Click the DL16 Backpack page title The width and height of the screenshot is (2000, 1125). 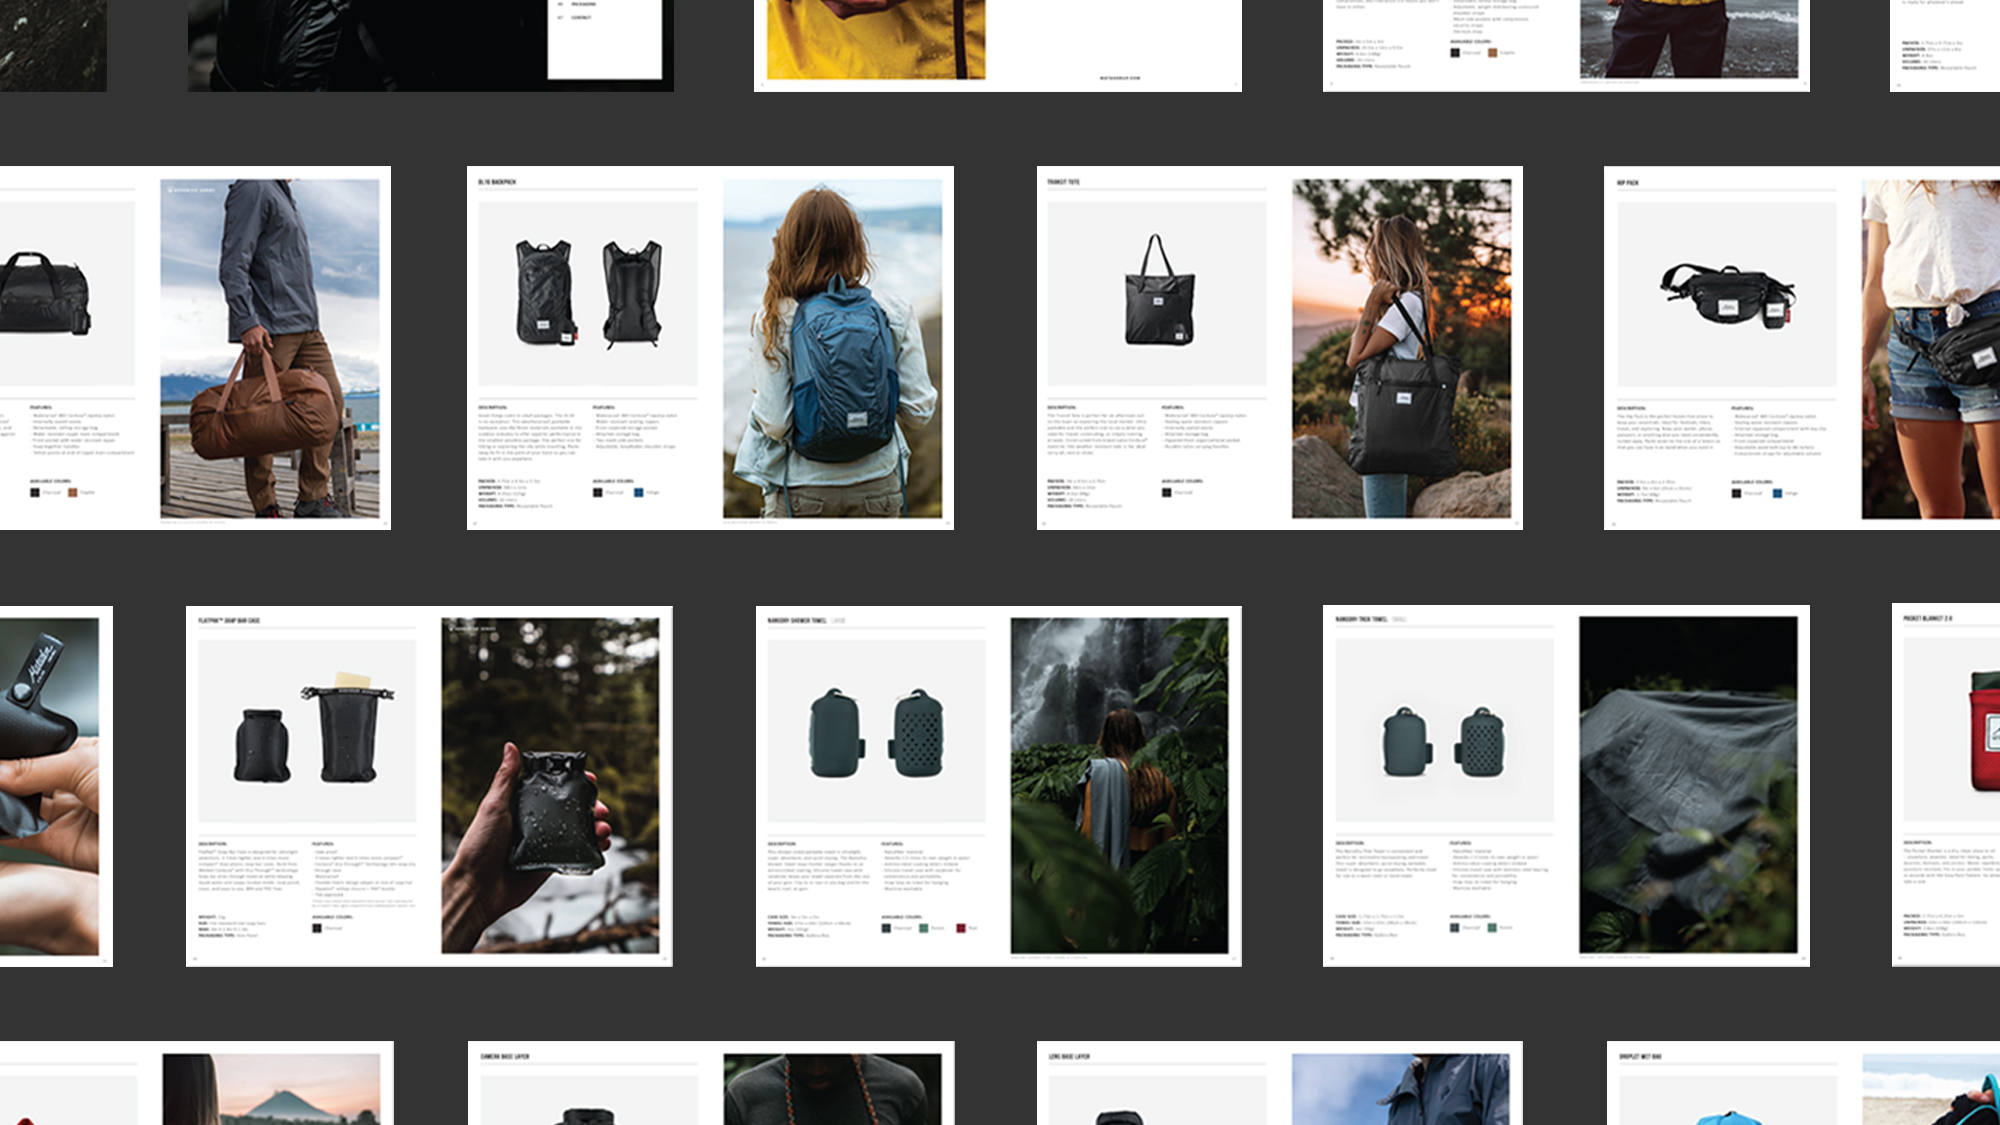[x=497, y=182]
